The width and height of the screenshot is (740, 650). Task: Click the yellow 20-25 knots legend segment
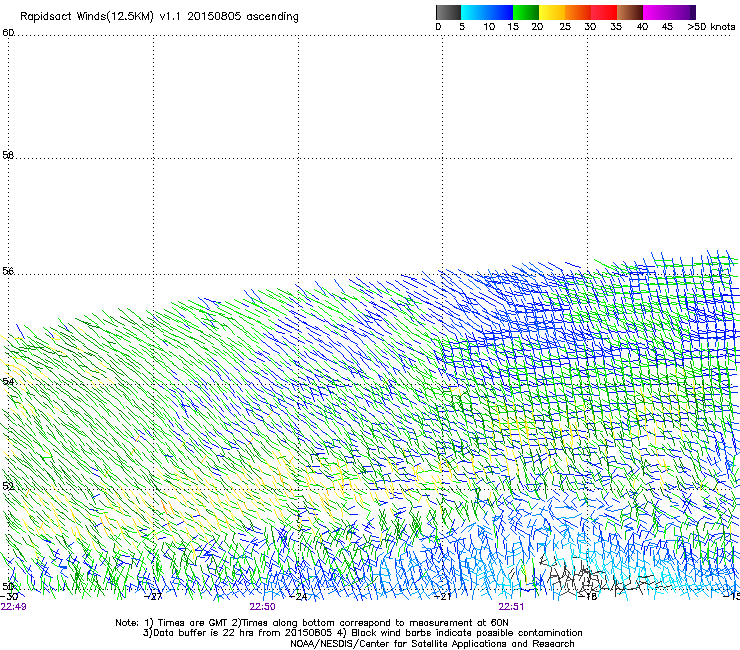click(552, 12)
